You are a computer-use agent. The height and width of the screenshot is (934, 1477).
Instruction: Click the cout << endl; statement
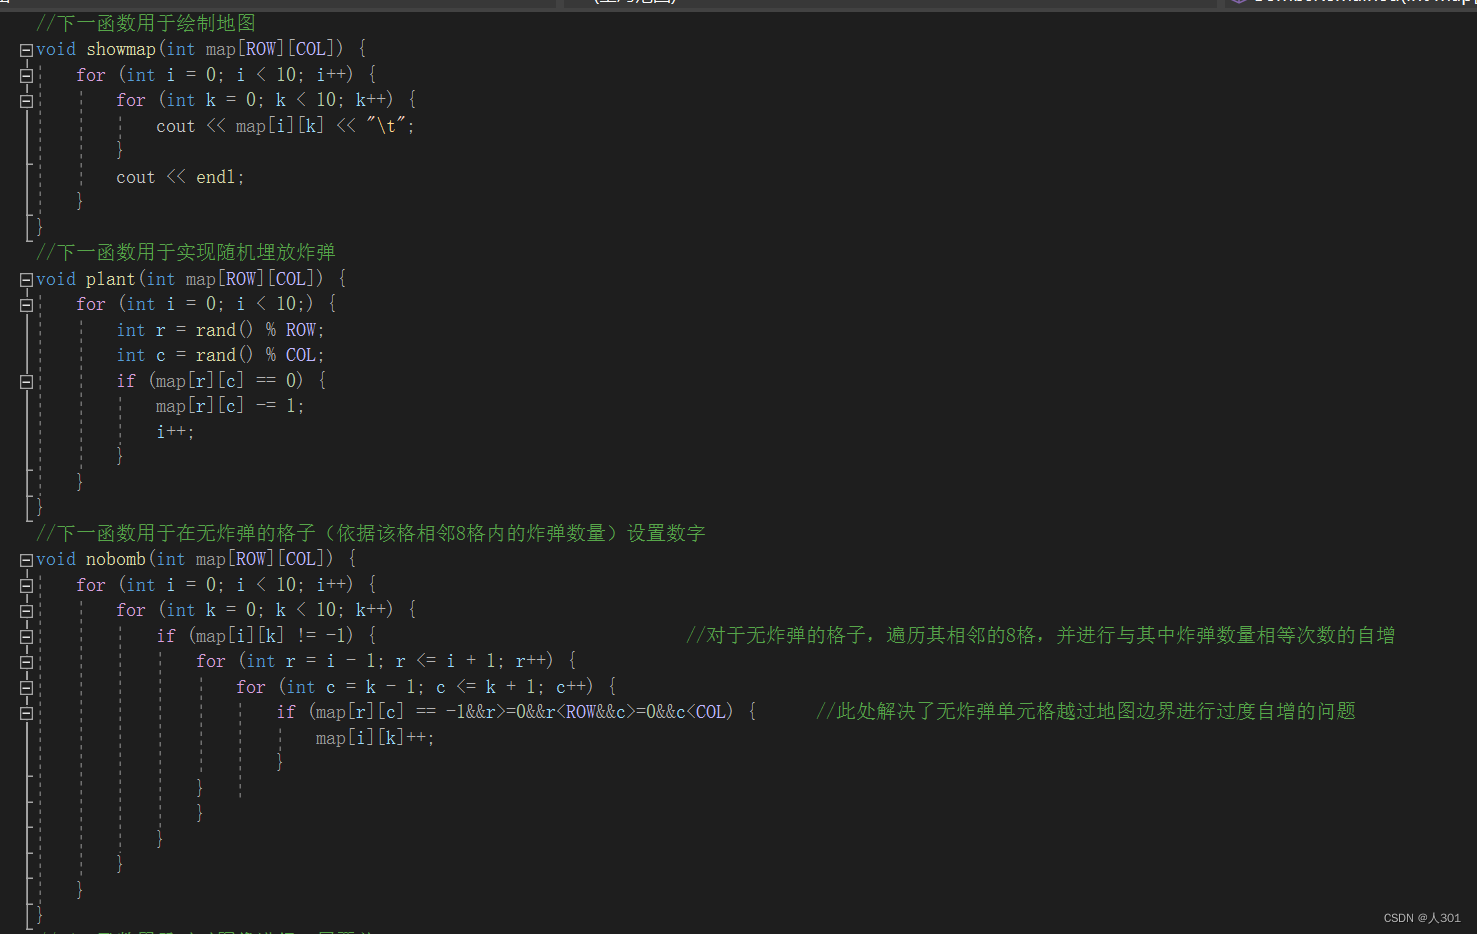pyautogui.click(x=180, y=177)
